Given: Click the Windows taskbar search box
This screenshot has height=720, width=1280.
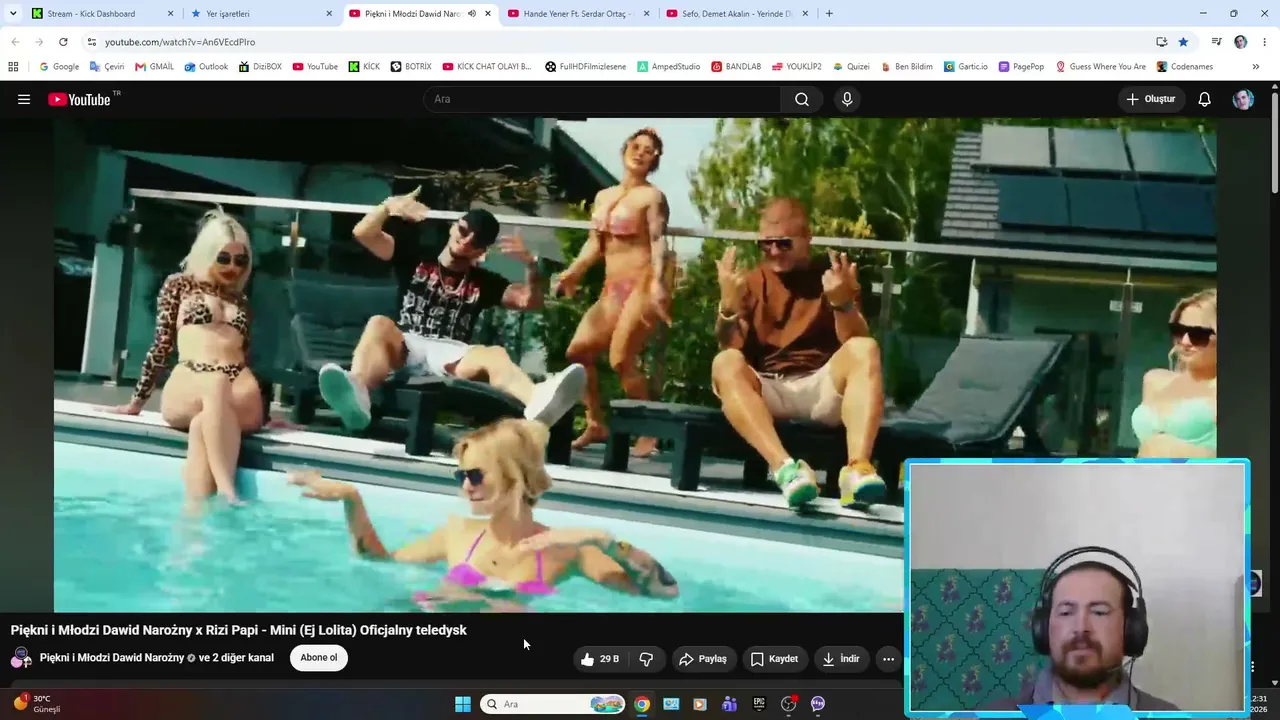Looking at the screenshot, I should [x=553, y=704].
